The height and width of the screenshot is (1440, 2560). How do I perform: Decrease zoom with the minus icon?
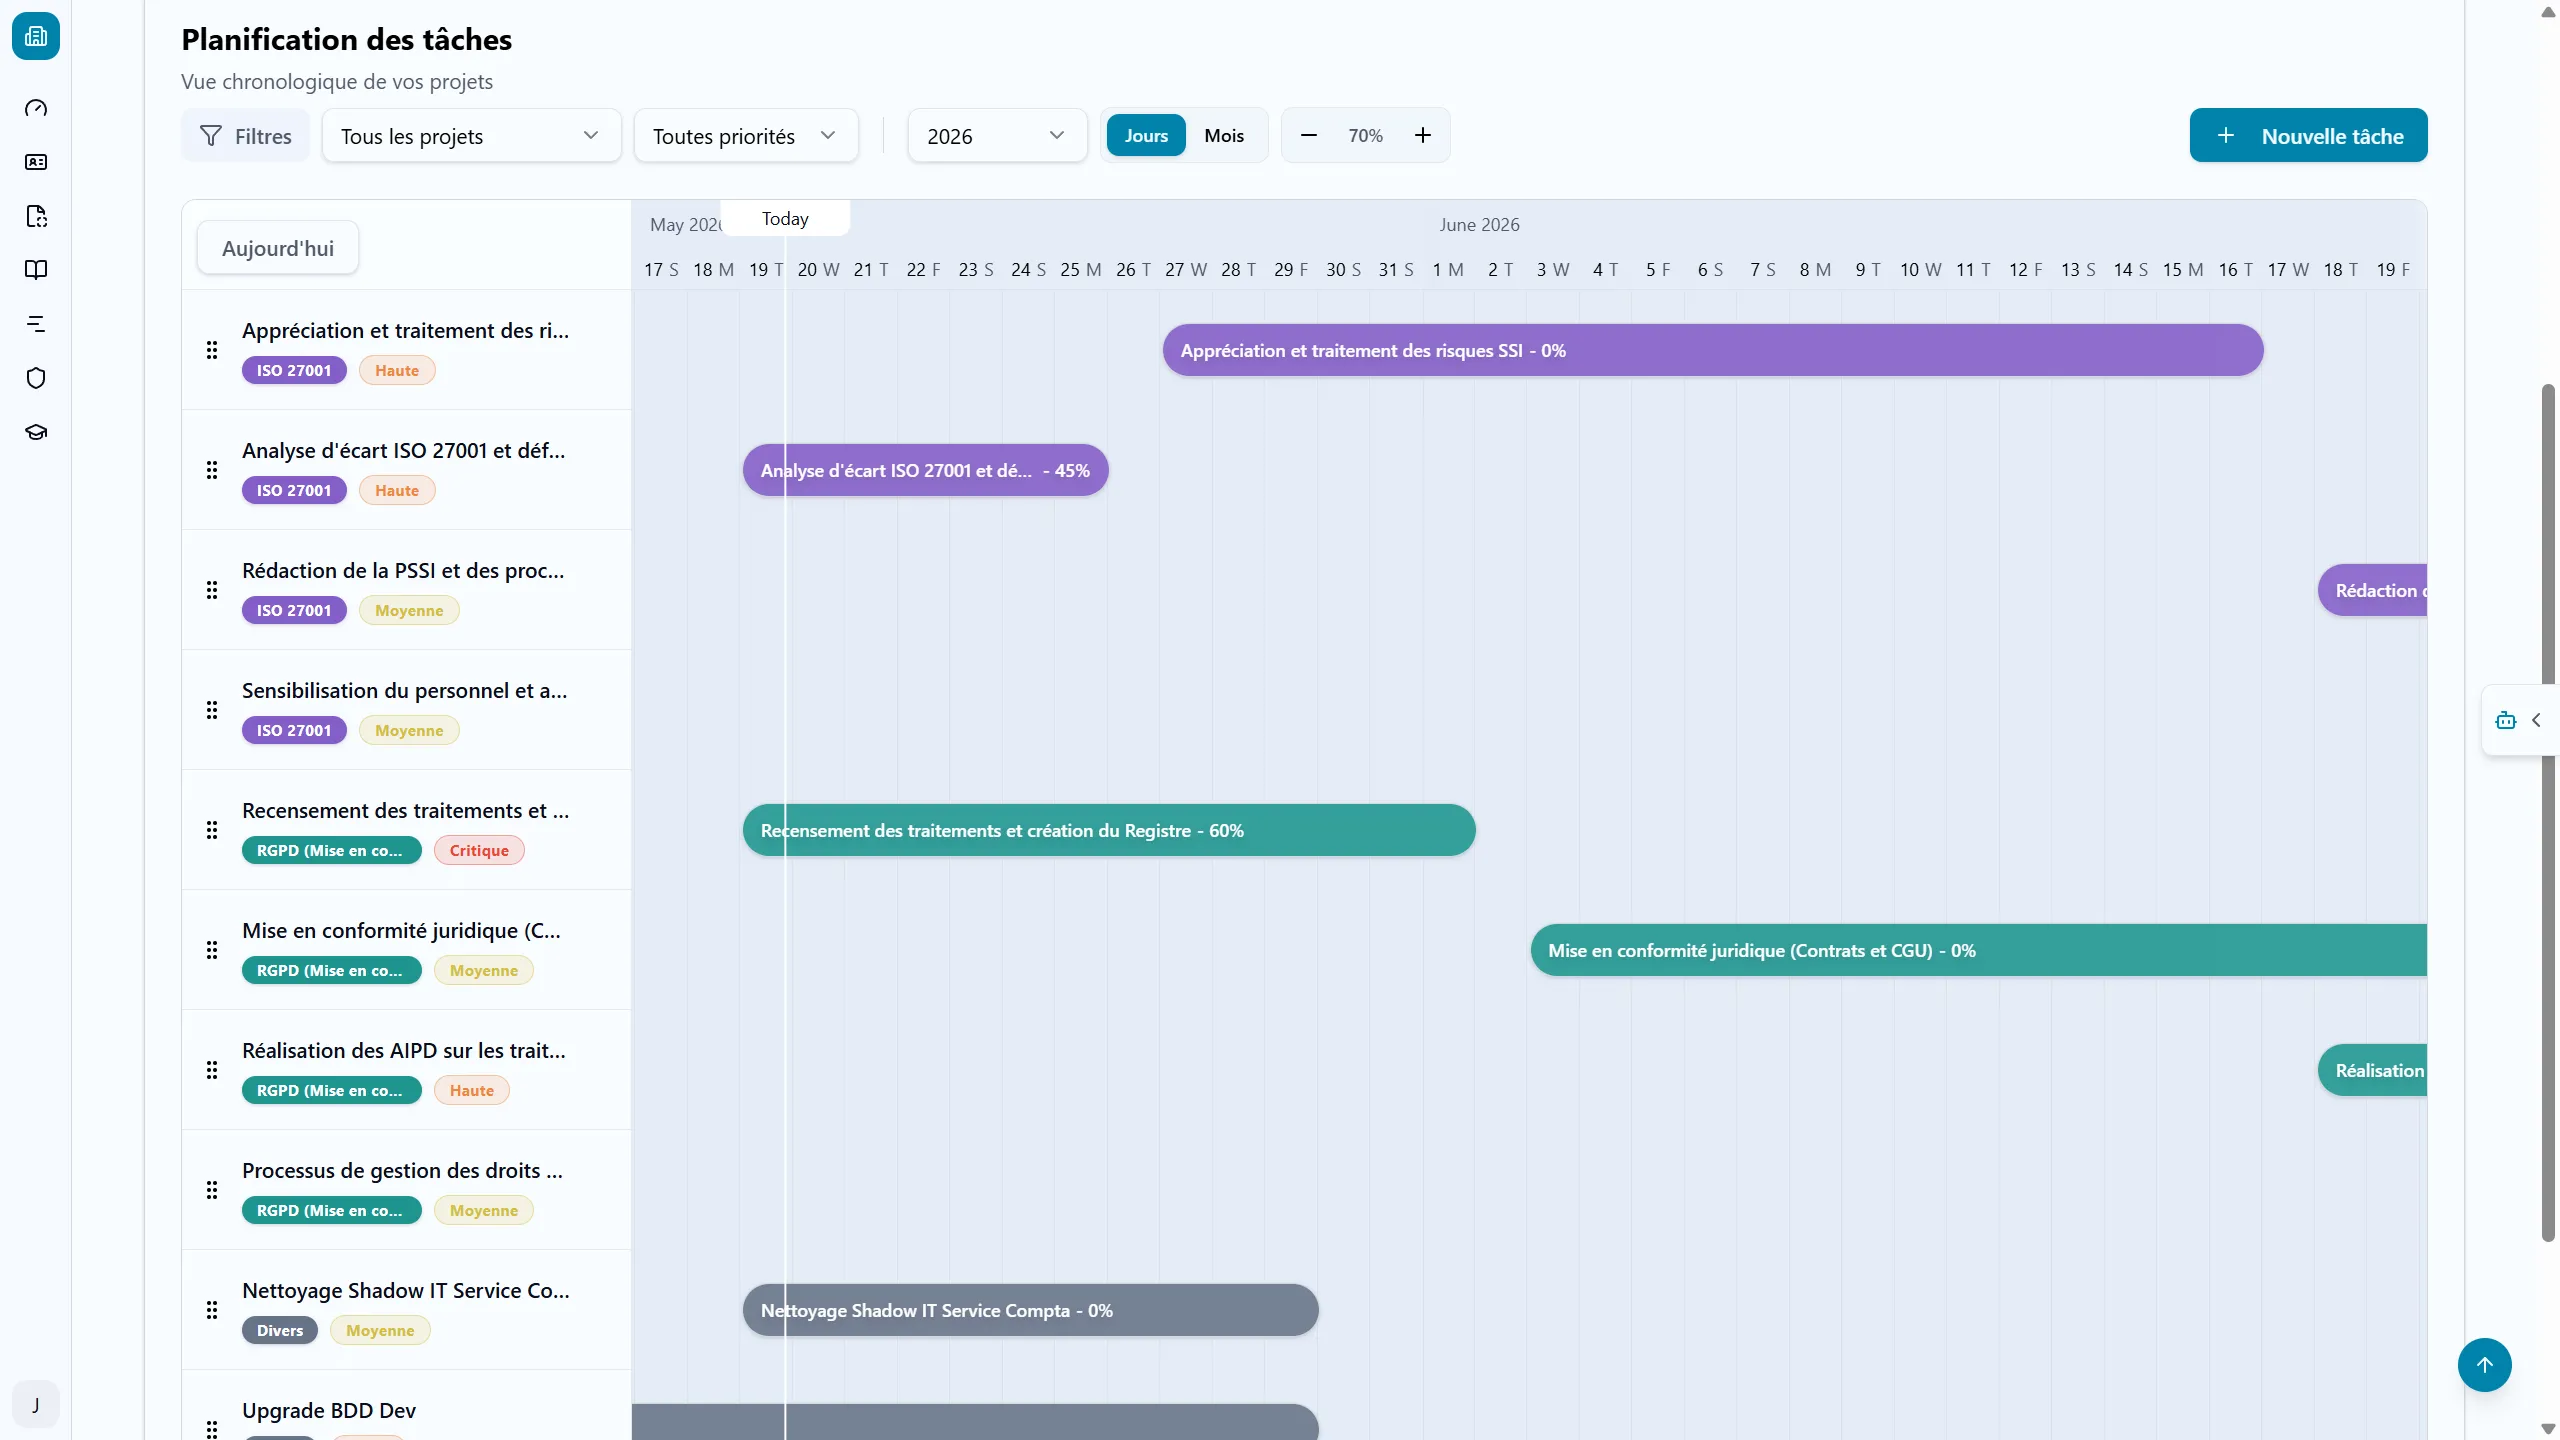coord(1308,135)
